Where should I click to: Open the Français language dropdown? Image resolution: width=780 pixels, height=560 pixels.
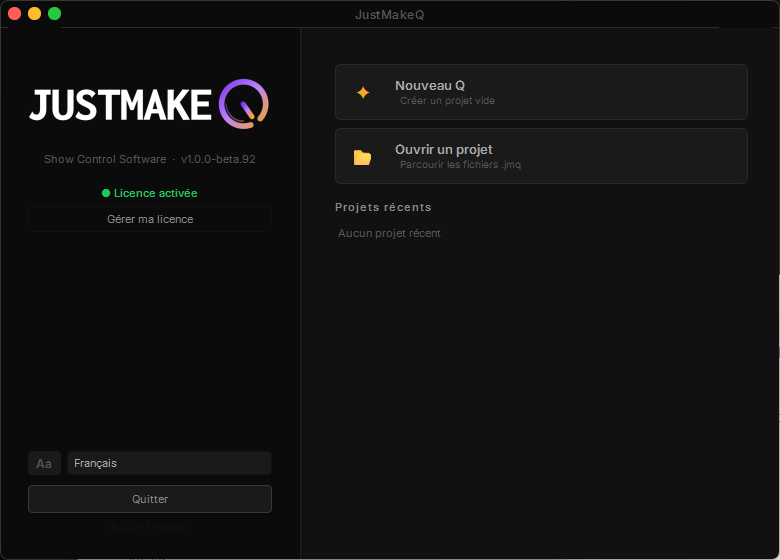point(169,463)
